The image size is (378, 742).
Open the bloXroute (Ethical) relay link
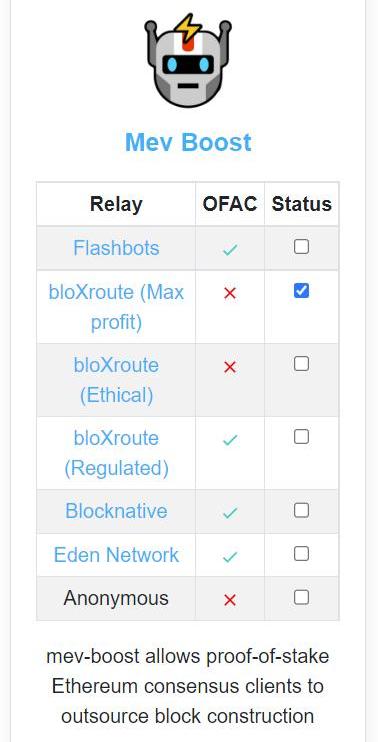116,380
